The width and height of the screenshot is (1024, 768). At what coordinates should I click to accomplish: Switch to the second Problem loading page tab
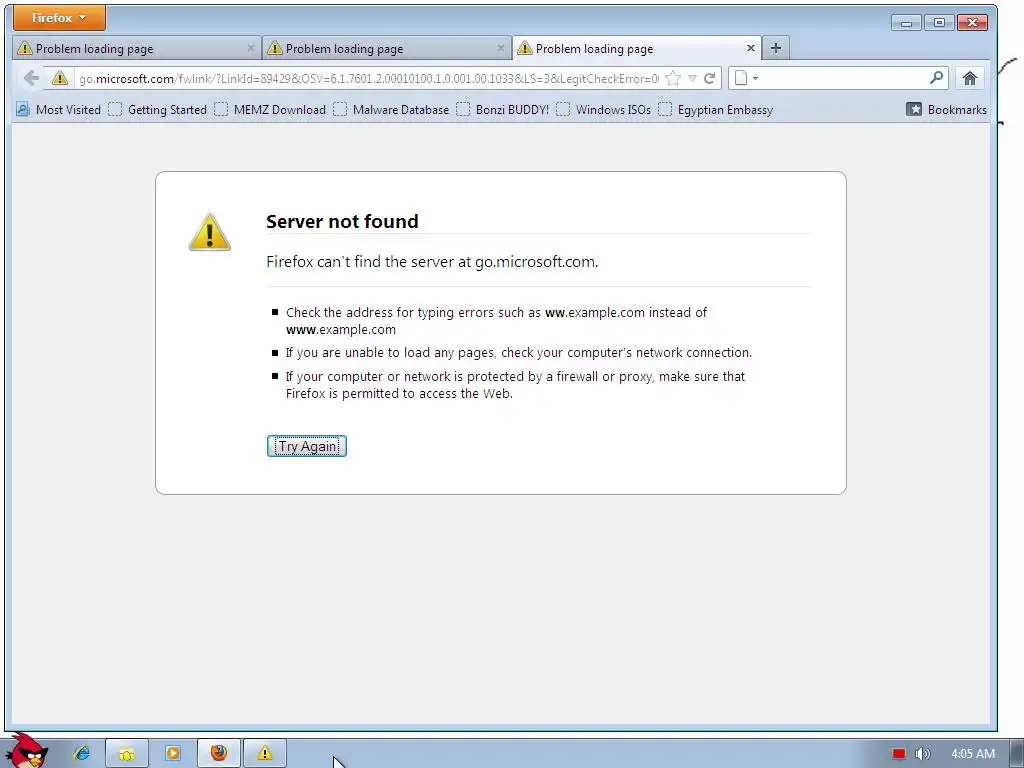point(387,48)
